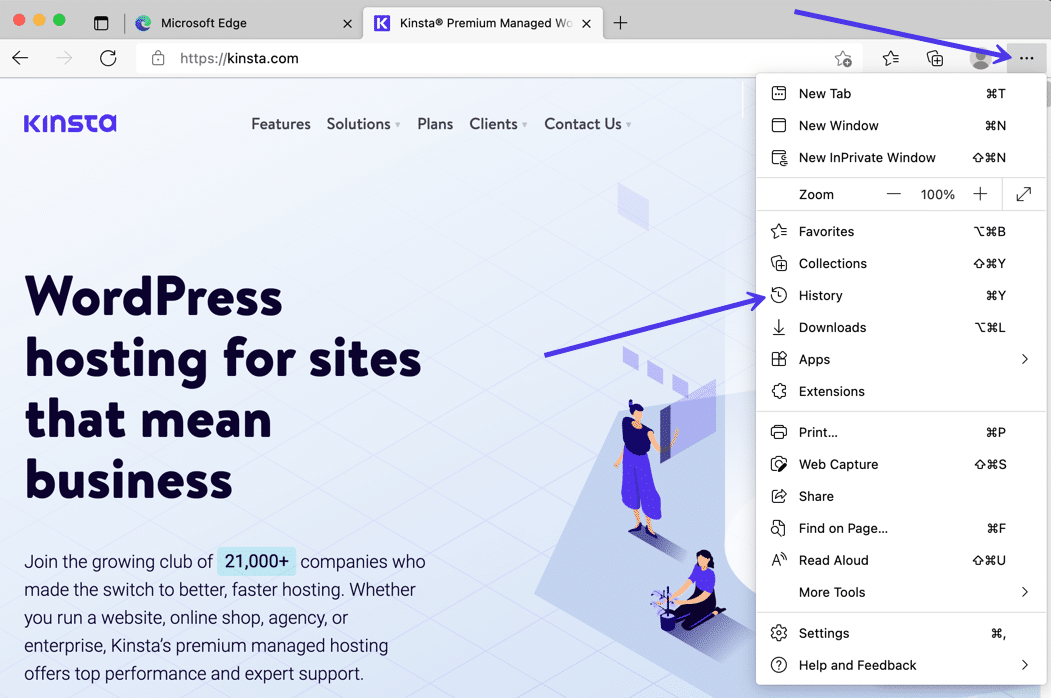The height and width of the screenshot is (698, 1051).
Task: Choose New InPrivate Window menu item
Action: 866,157
